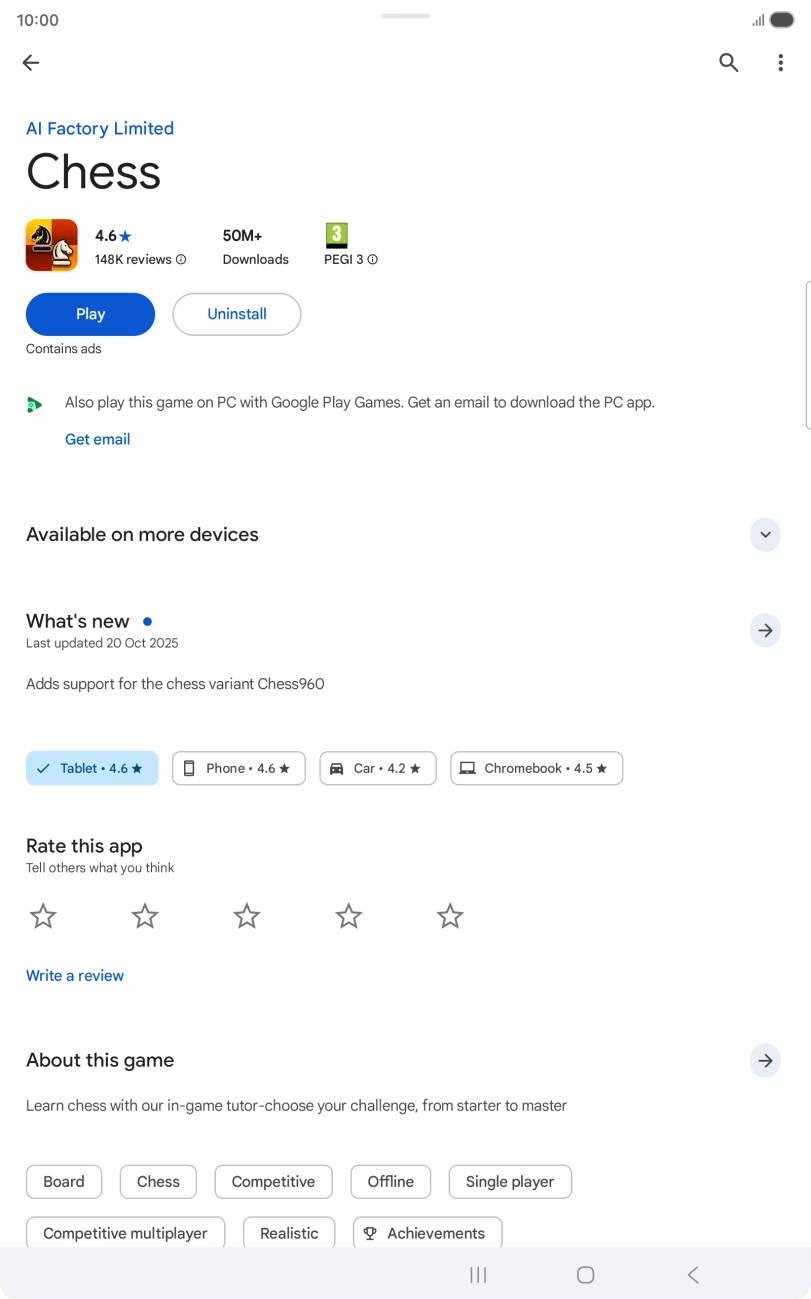Screen dimensions: 811x1299
Task: Select the Phone ratings chip
Action: tap(239, 768)
